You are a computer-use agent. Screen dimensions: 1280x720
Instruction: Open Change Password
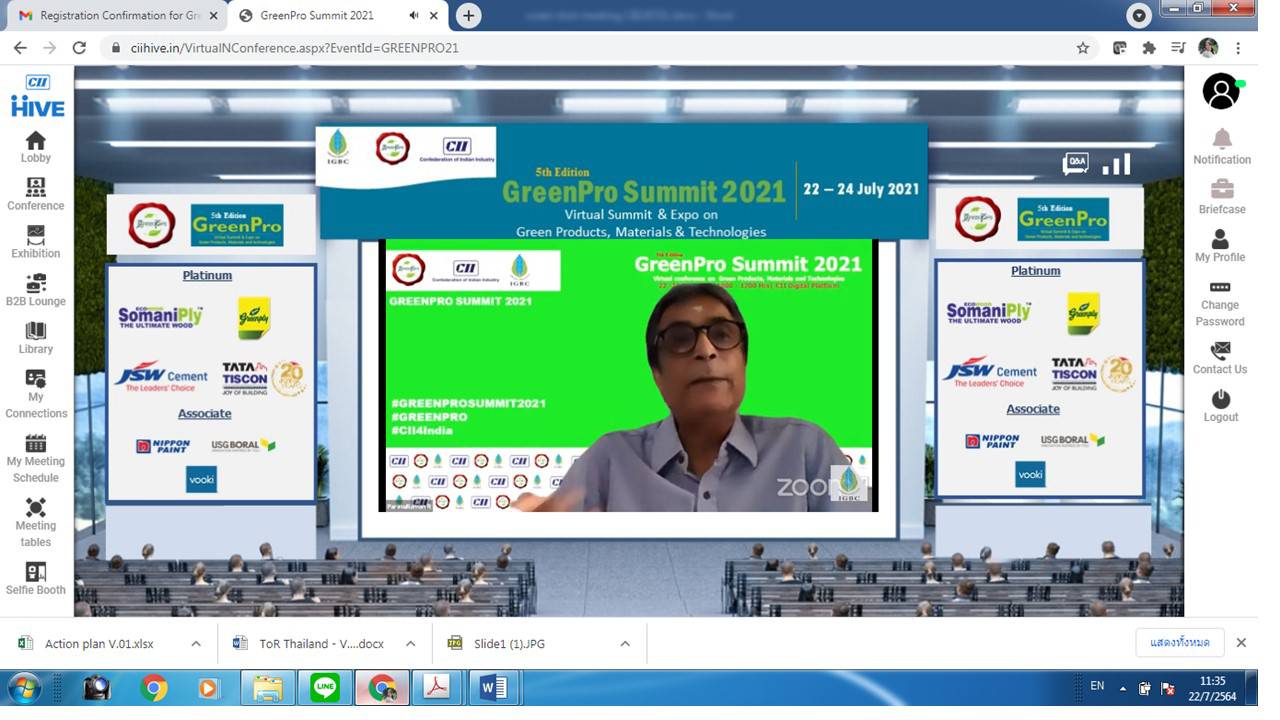pos(1220,302)
